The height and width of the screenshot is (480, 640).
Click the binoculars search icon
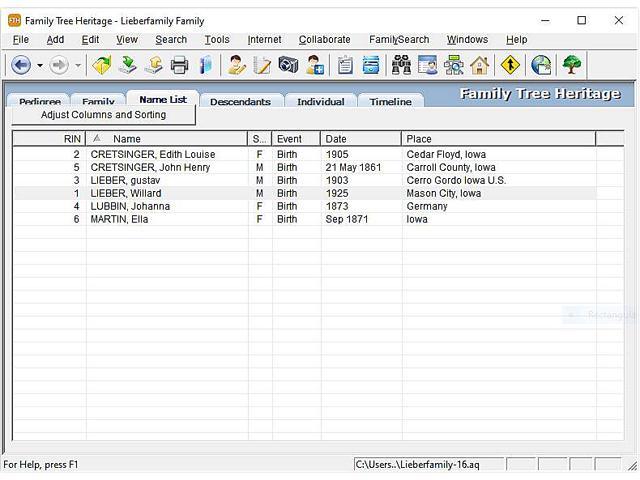(401, 65)
